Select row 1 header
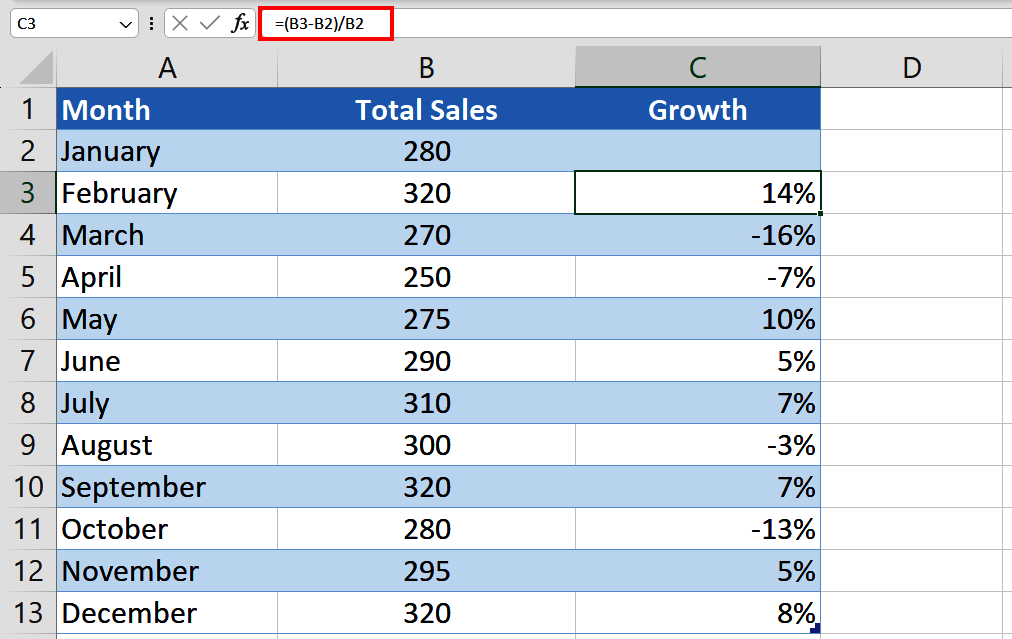 click(x=28, y=109)
